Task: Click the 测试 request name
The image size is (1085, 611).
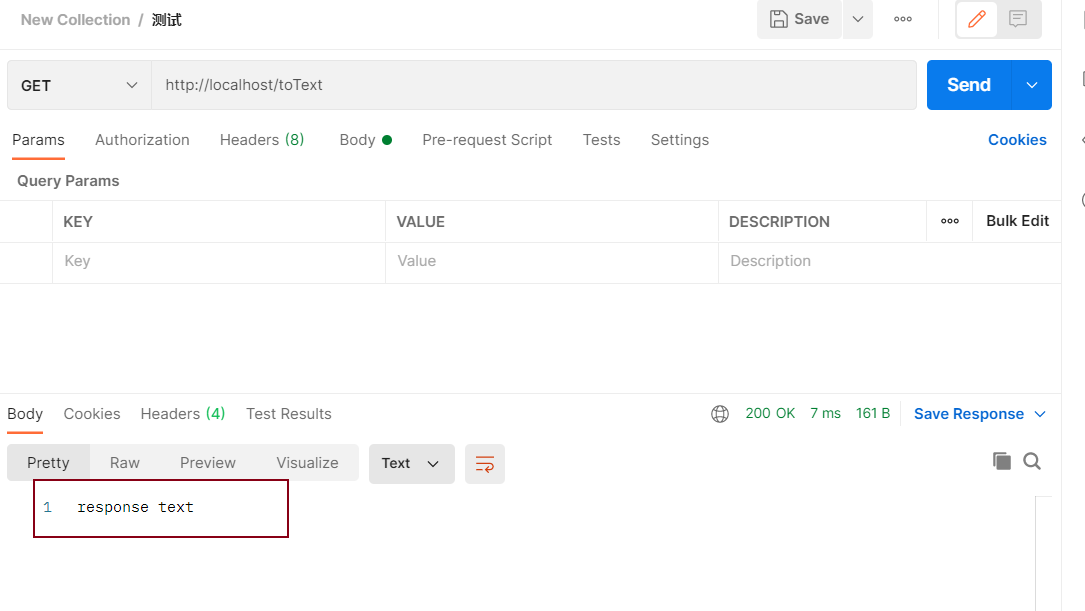Action: coord(167,20)
